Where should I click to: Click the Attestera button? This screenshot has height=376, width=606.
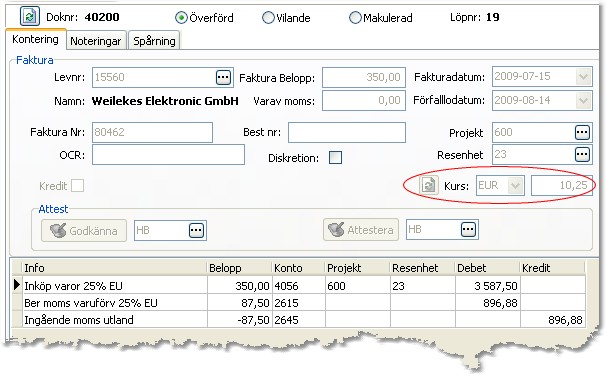[x=361, y=230]
